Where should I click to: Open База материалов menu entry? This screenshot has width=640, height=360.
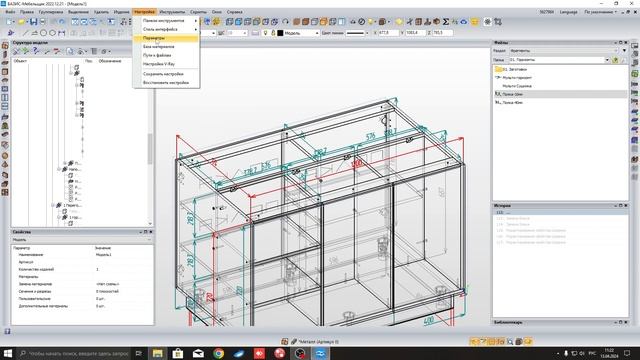pyautogui.click(x=166, y=47)
